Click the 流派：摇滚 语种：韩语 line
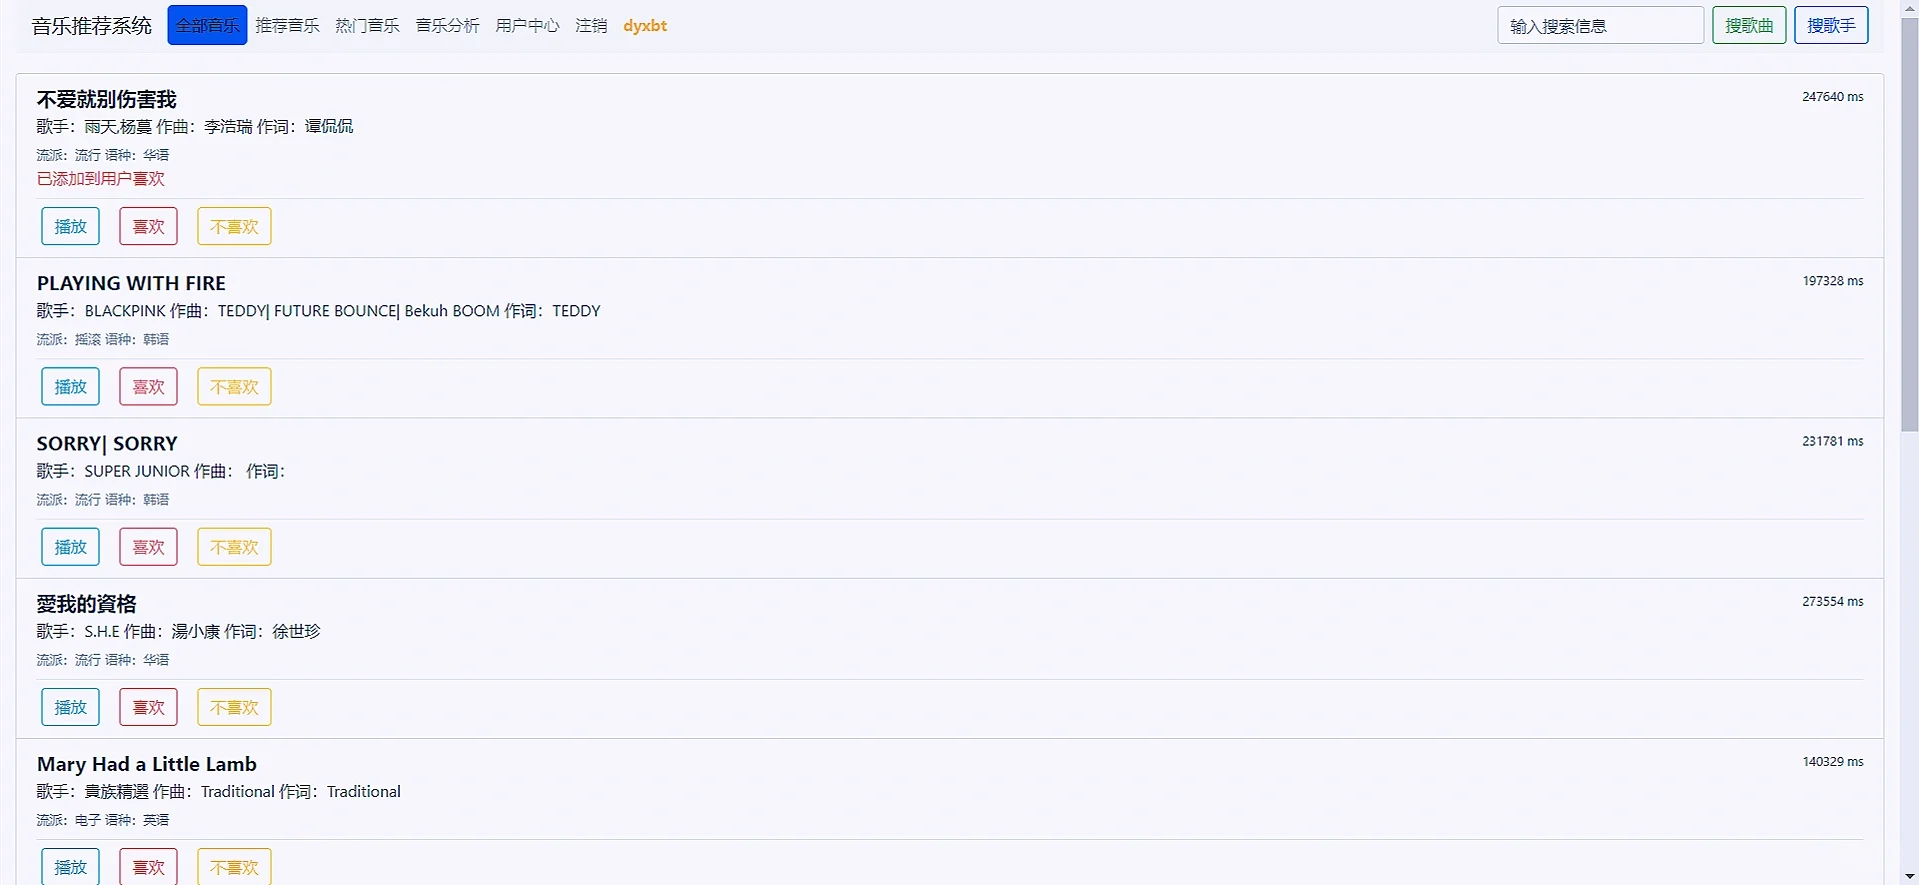1919x885 pixels. 103,339
